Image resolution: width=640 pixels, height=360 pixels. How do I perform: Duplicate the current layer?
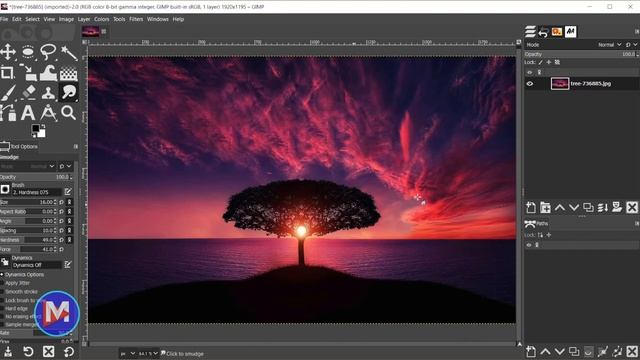pyautogui.click(x=588, y=207)
